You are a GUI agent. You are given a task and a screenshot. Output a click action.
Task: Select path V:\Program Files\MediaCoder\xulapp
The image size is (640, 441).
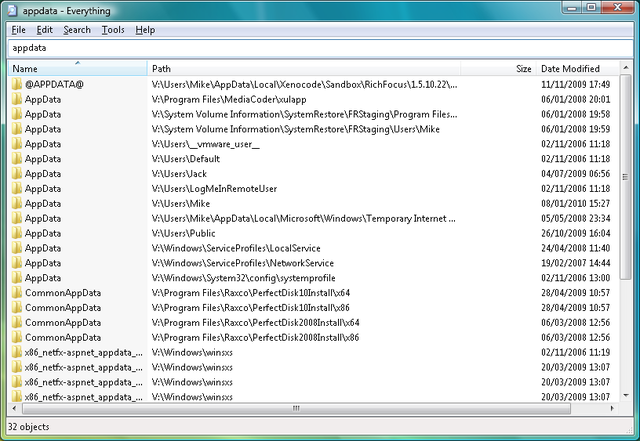click(x=229, y=99)
